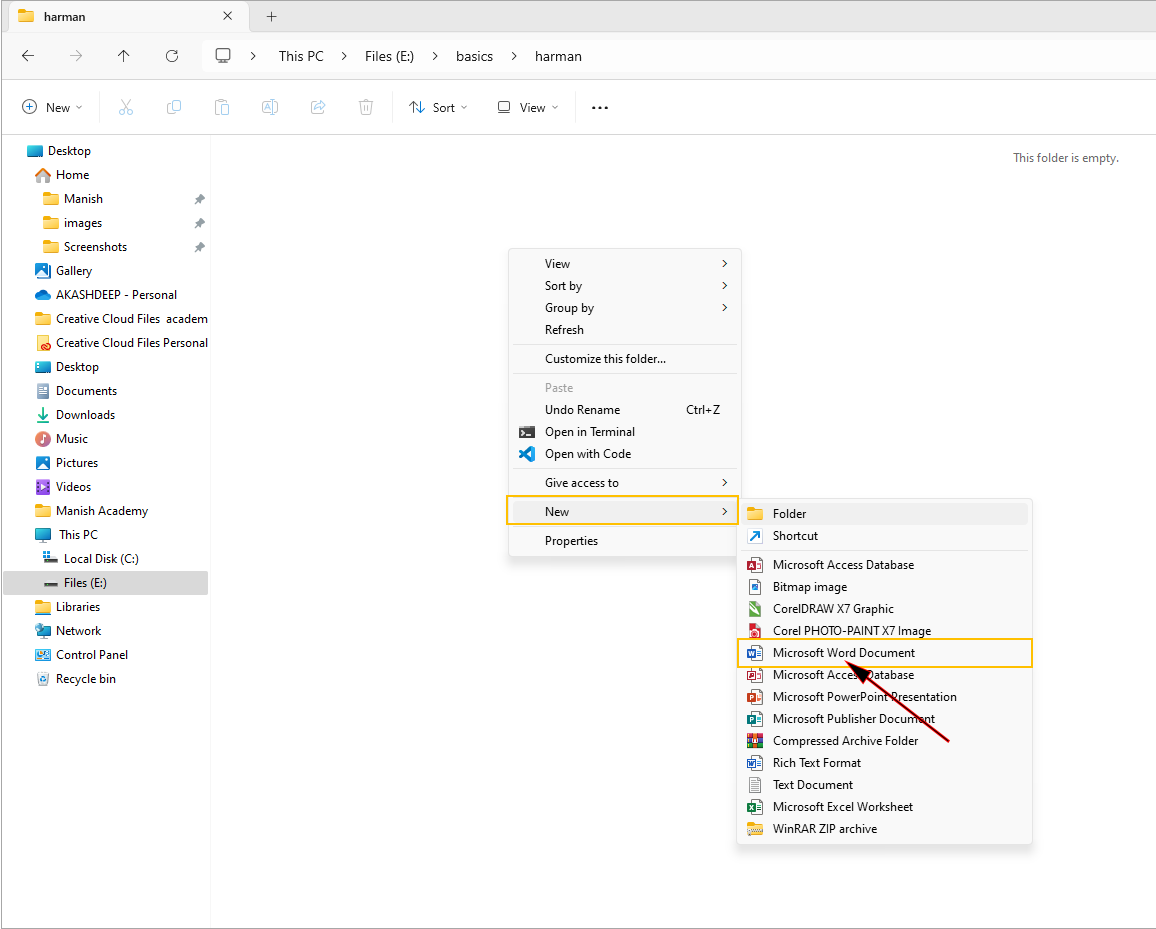The width and height of the screenshot is (1156, 929).
Task: Click Properties in the context menu
Action: coord(571,541)
